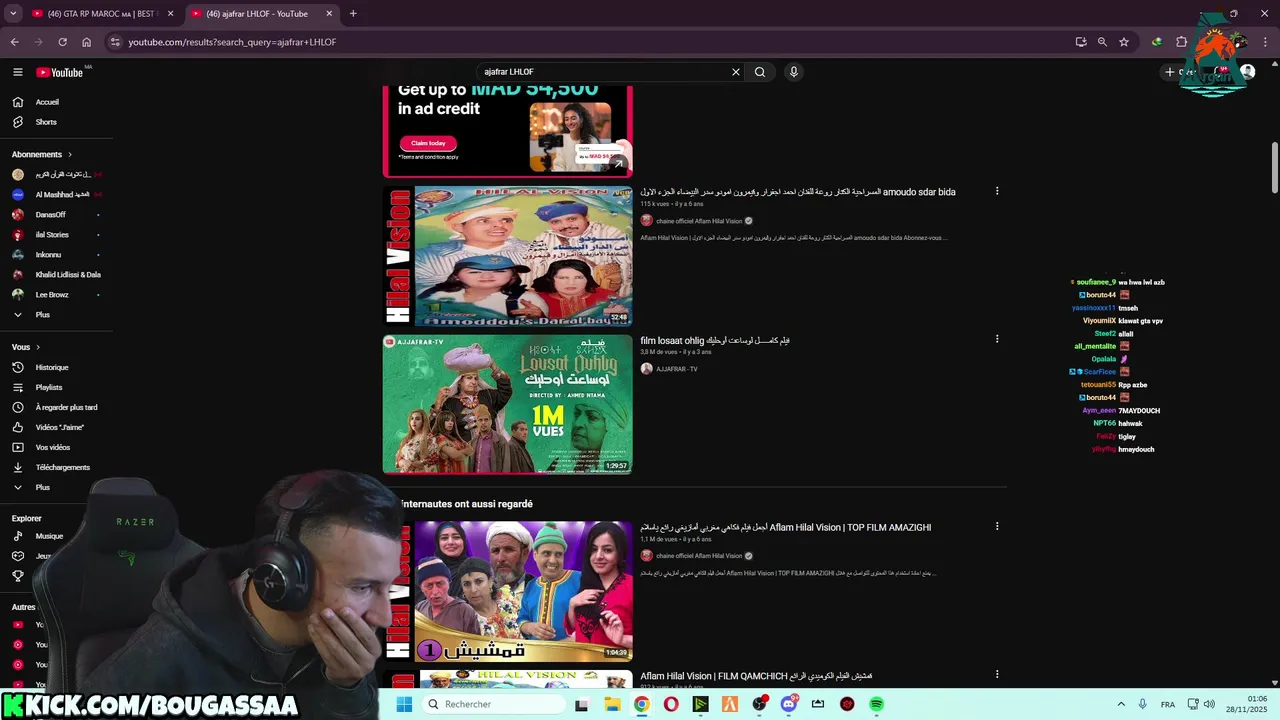Expand the Abonnements section header

[x=42, y=154]
